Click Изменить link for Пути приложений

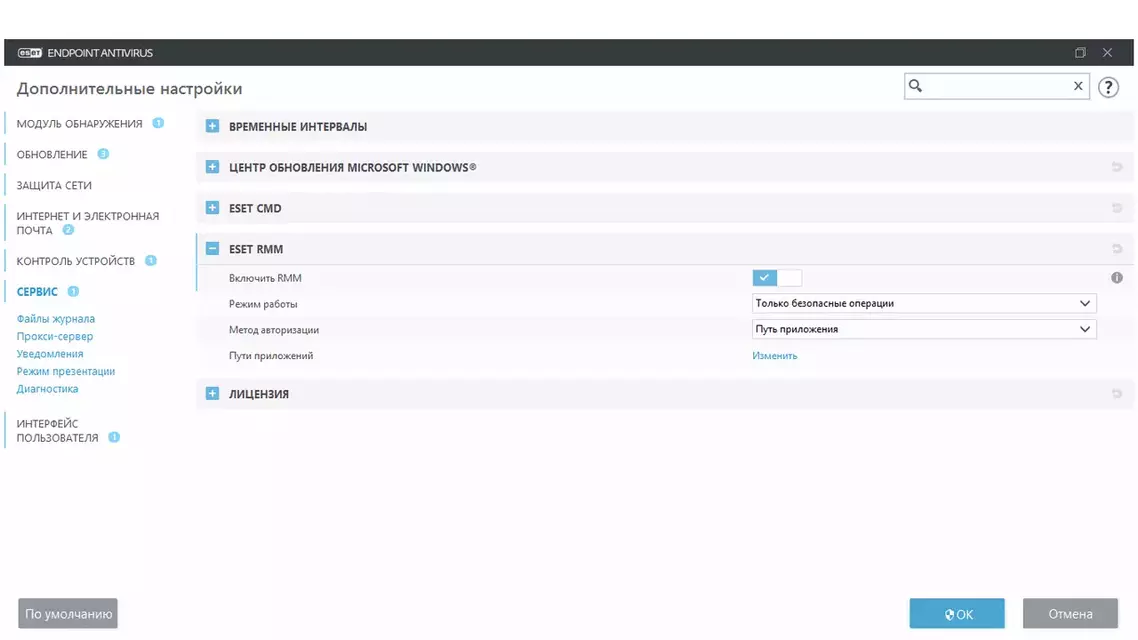(774, 356)
